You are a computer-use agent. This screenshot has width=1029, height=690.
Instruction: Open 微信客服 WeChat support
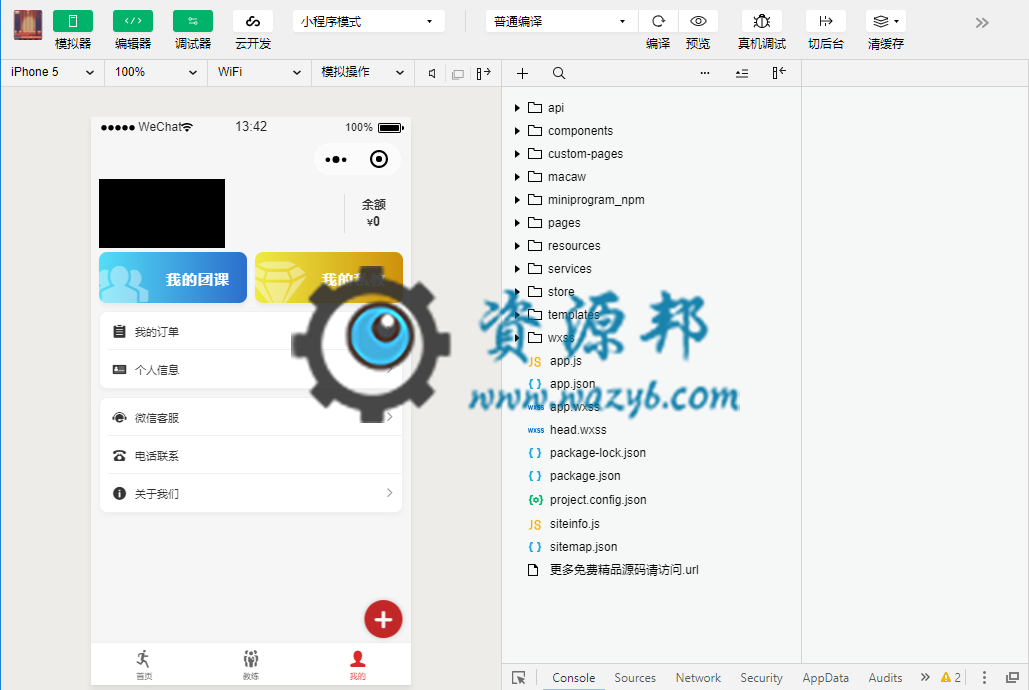coord(251,418)
